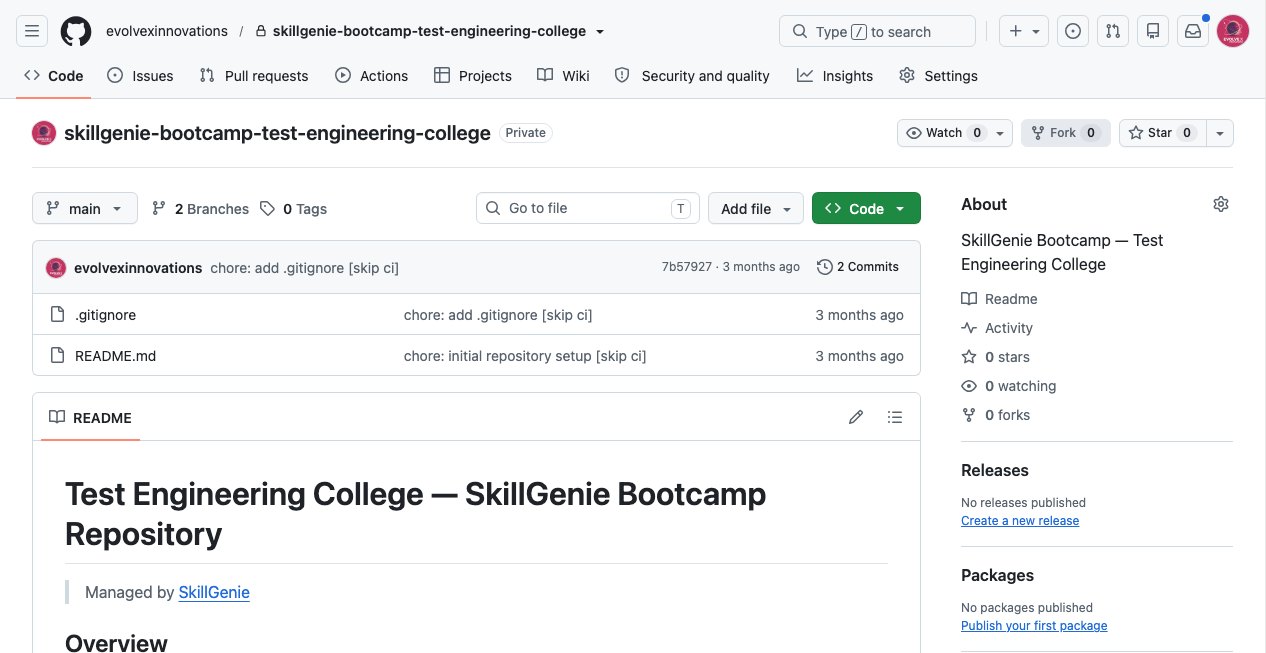Fork this repository with the Fork button
This screenshot has height=653, width=1266.
click(x=1065, y=133)
